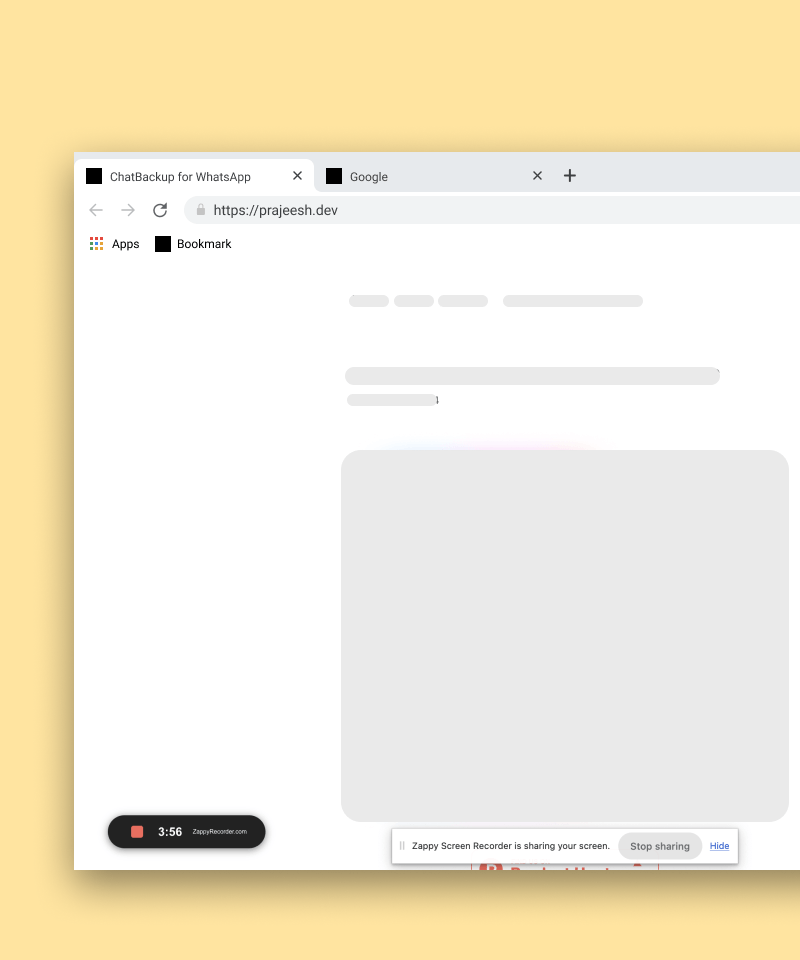Select the ChatBackup for WhatsApp tab

180,177
